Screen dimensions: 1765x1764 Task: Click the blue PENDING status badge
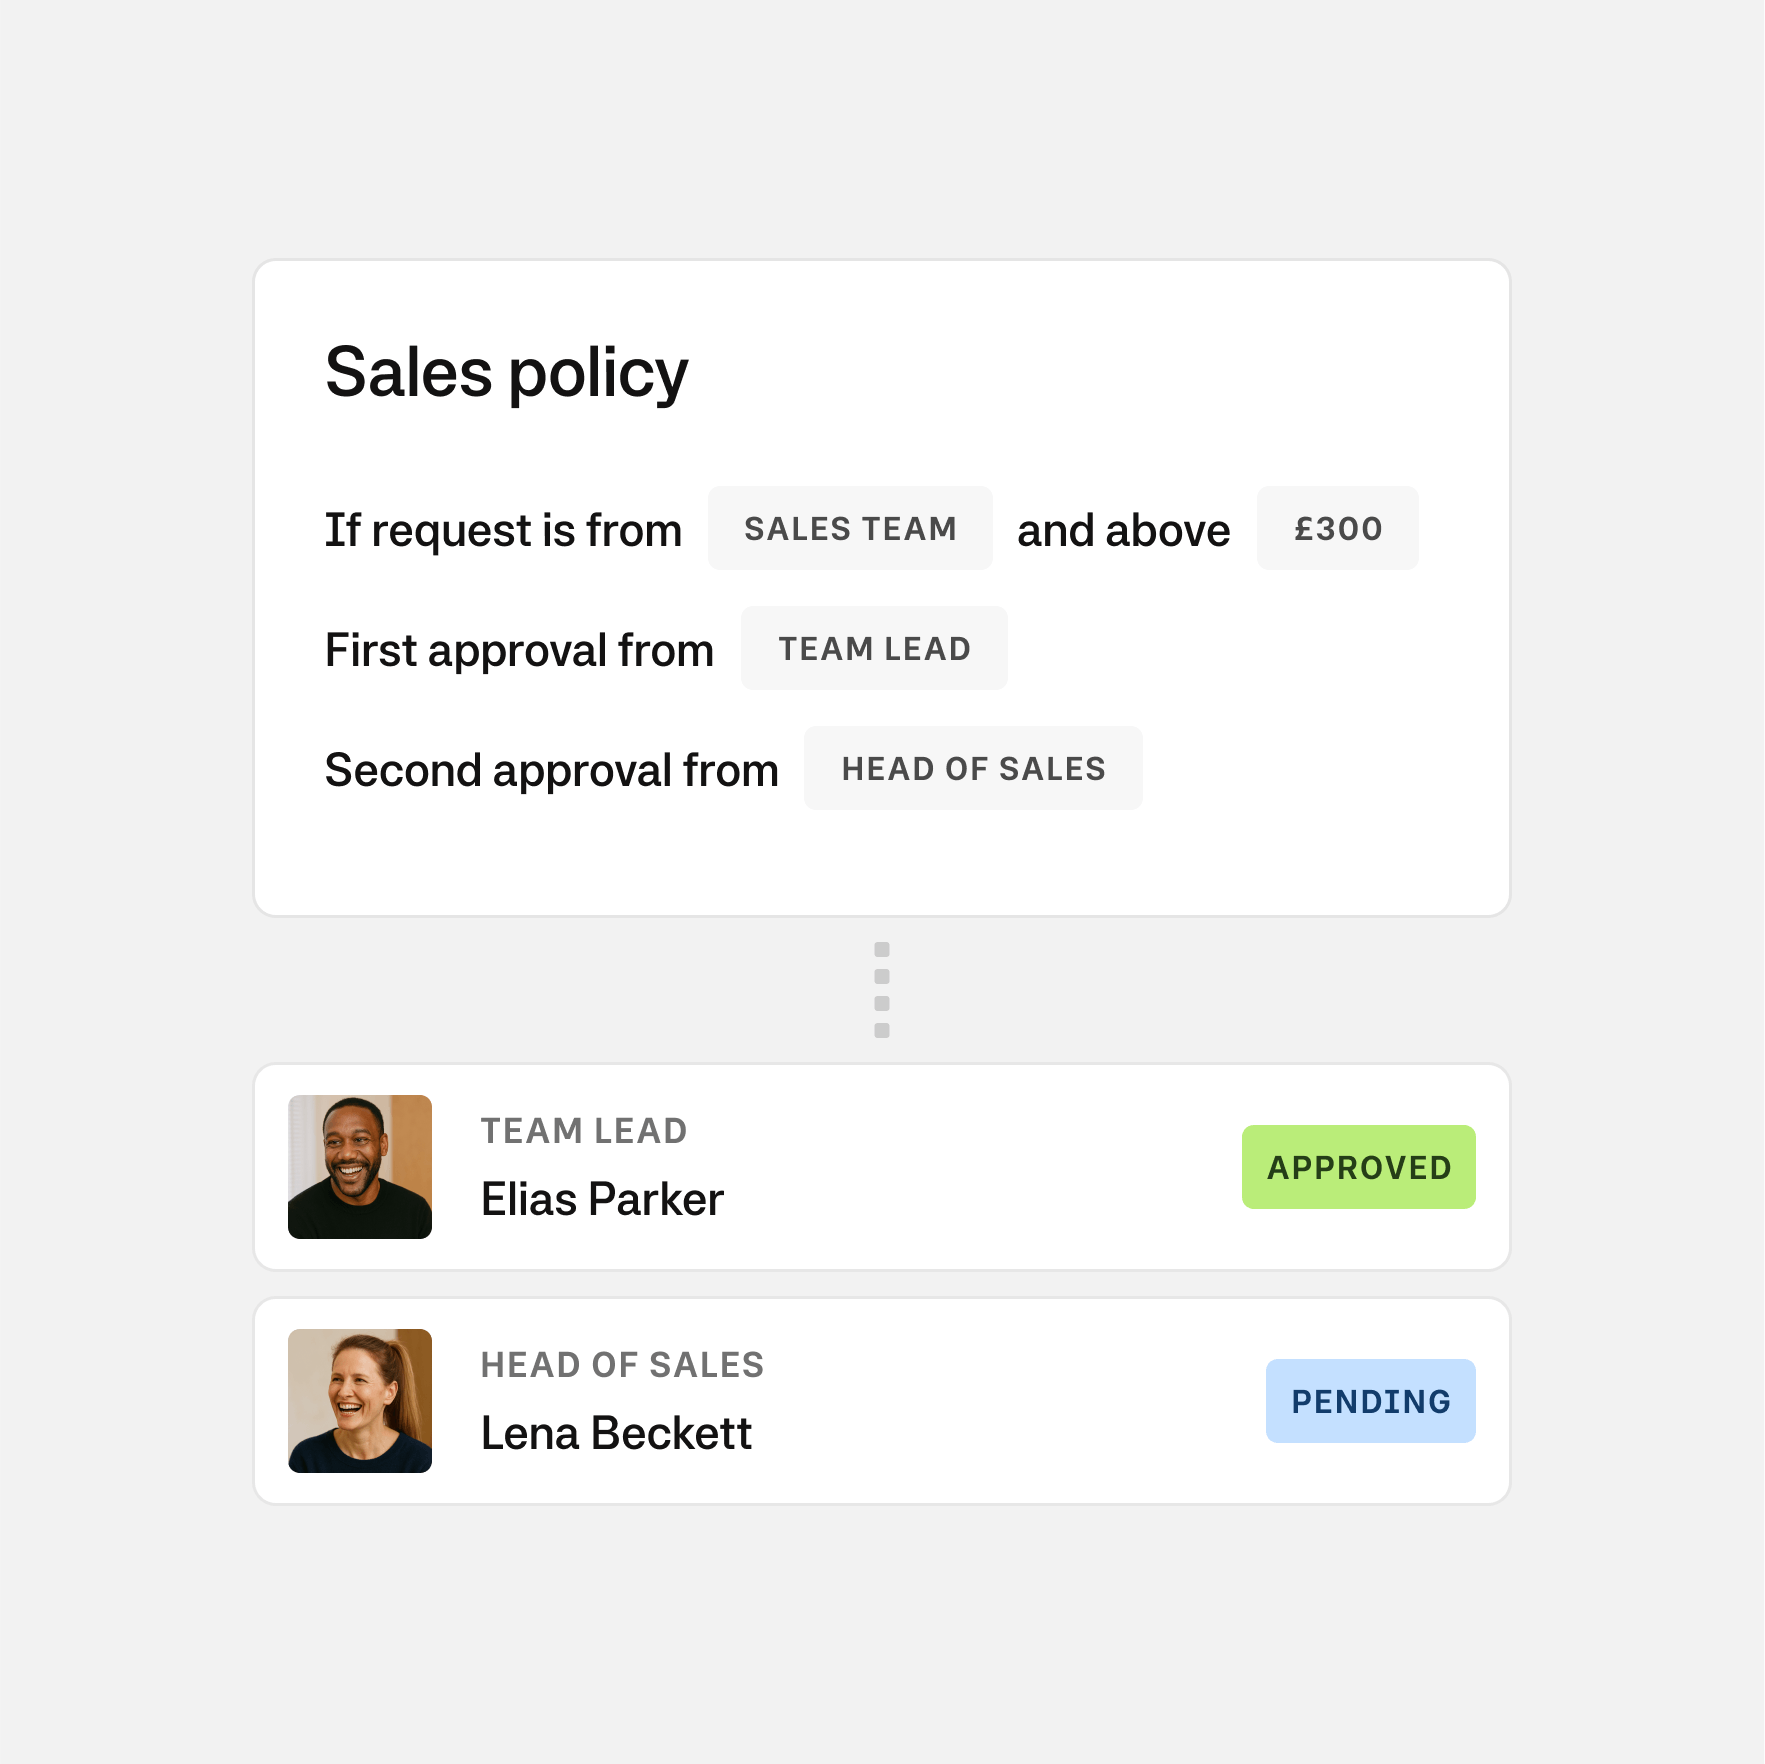click(1370, 1401)
